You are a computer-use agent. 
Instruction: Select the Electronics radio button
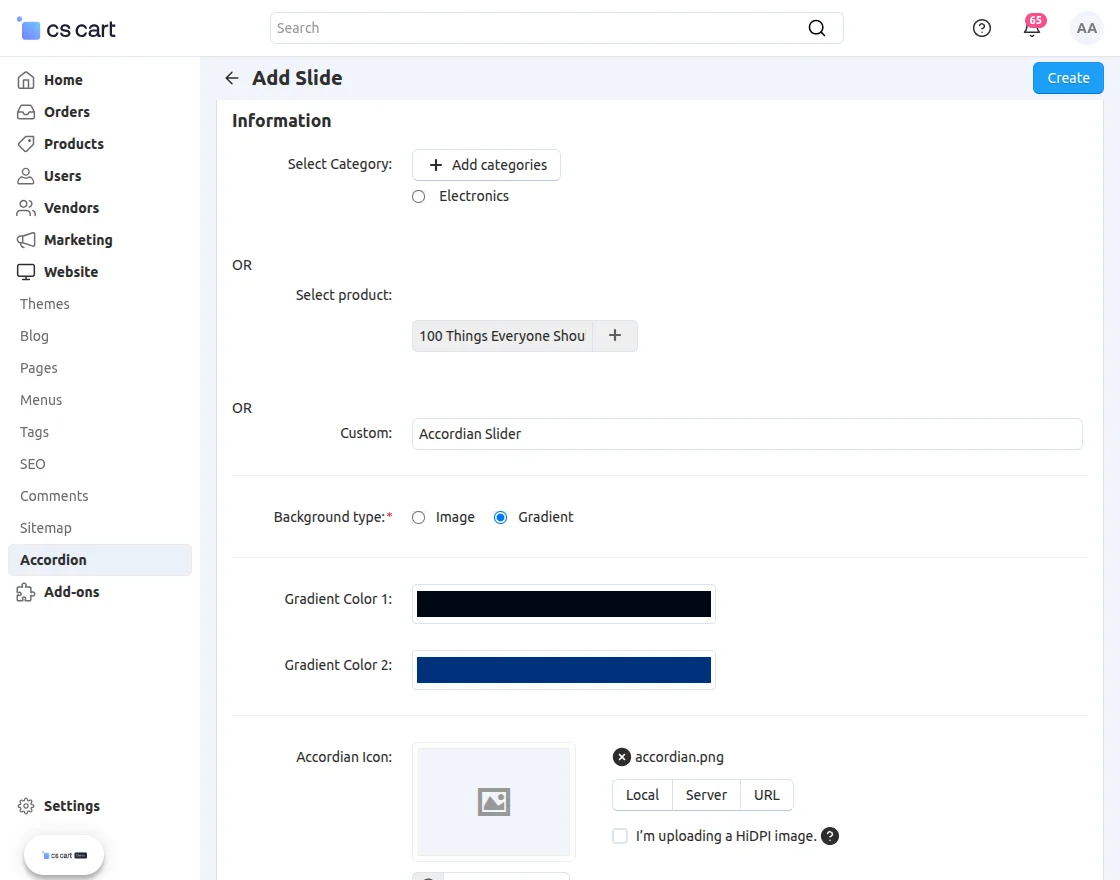[x=418, y=196]
